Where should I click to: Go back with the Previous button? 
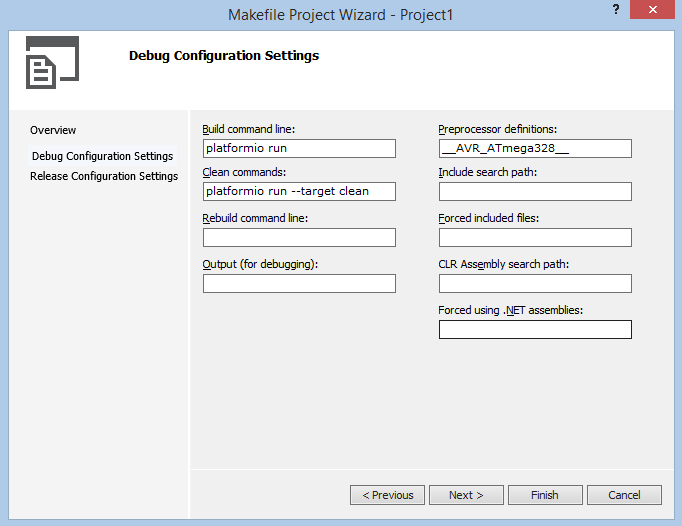tap(387, 495)
